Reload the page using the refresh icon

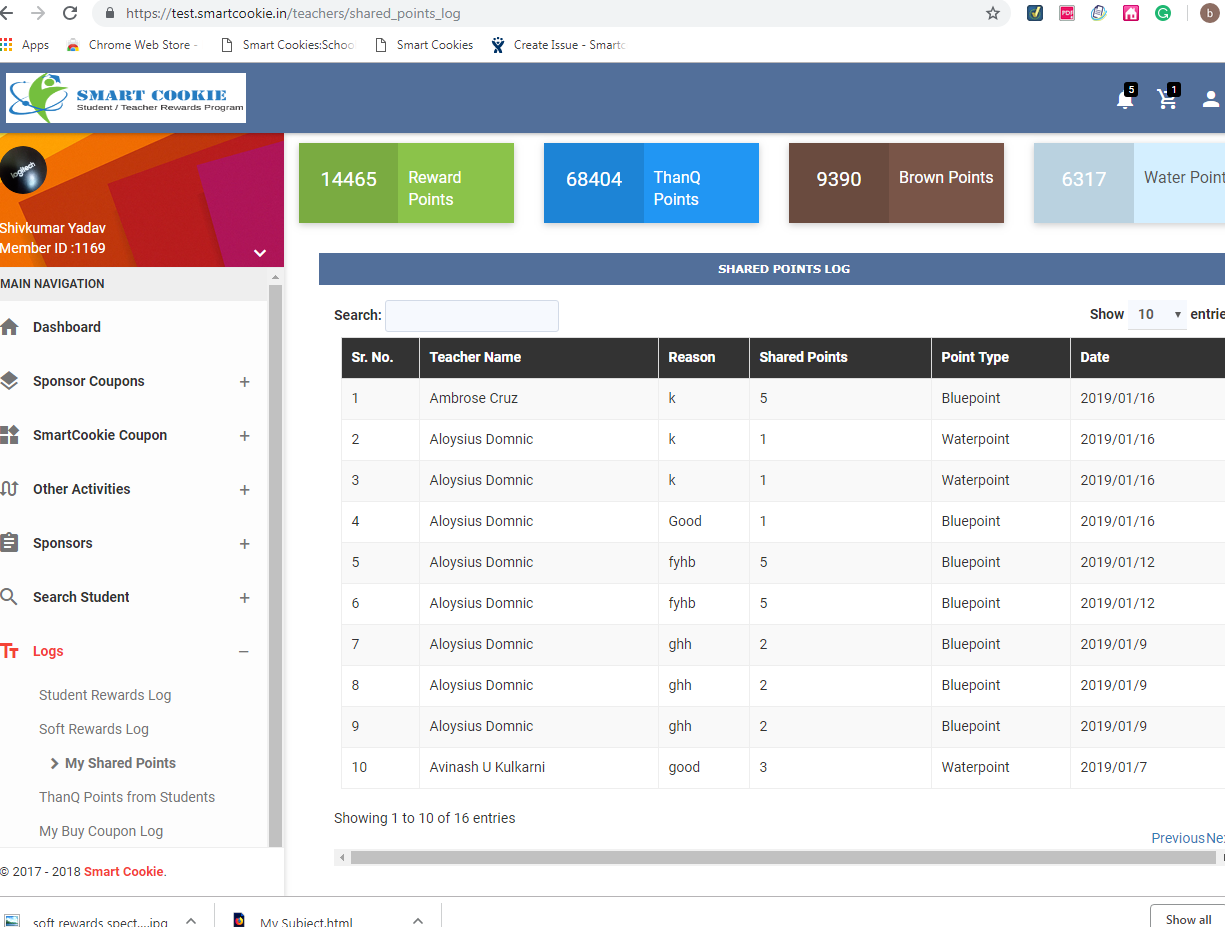click(x=70, y=14)
